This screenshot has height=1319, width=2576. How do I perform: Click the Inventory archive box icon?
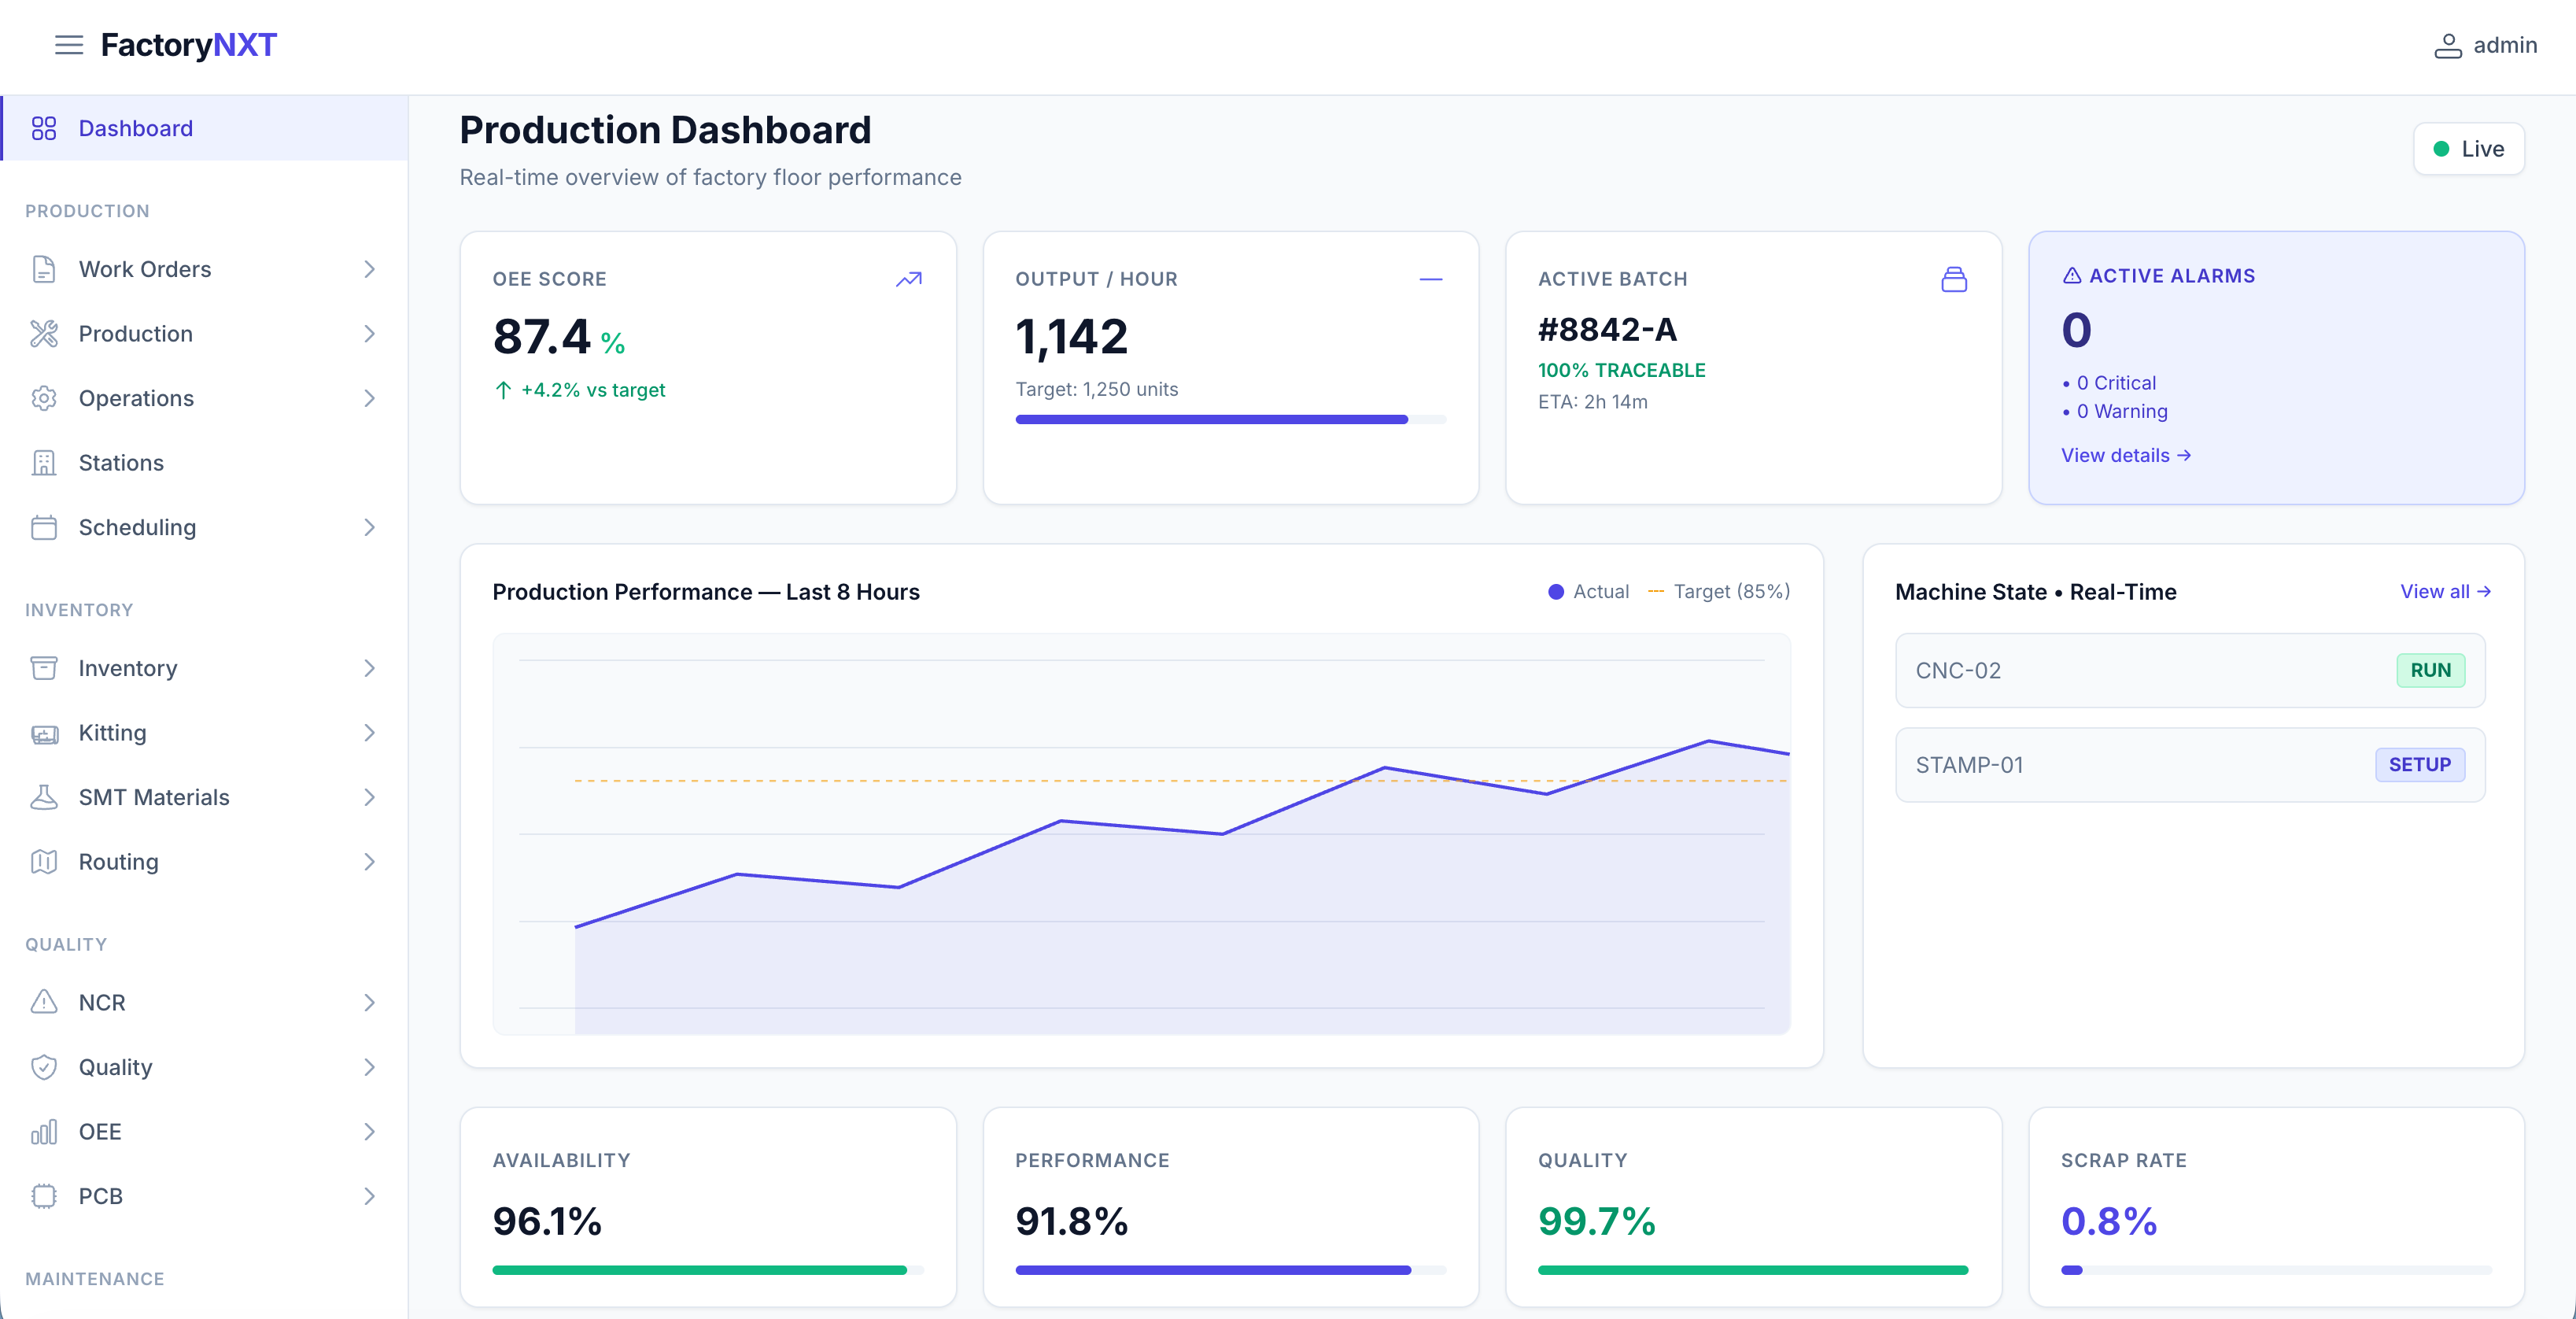coord(44,668)
